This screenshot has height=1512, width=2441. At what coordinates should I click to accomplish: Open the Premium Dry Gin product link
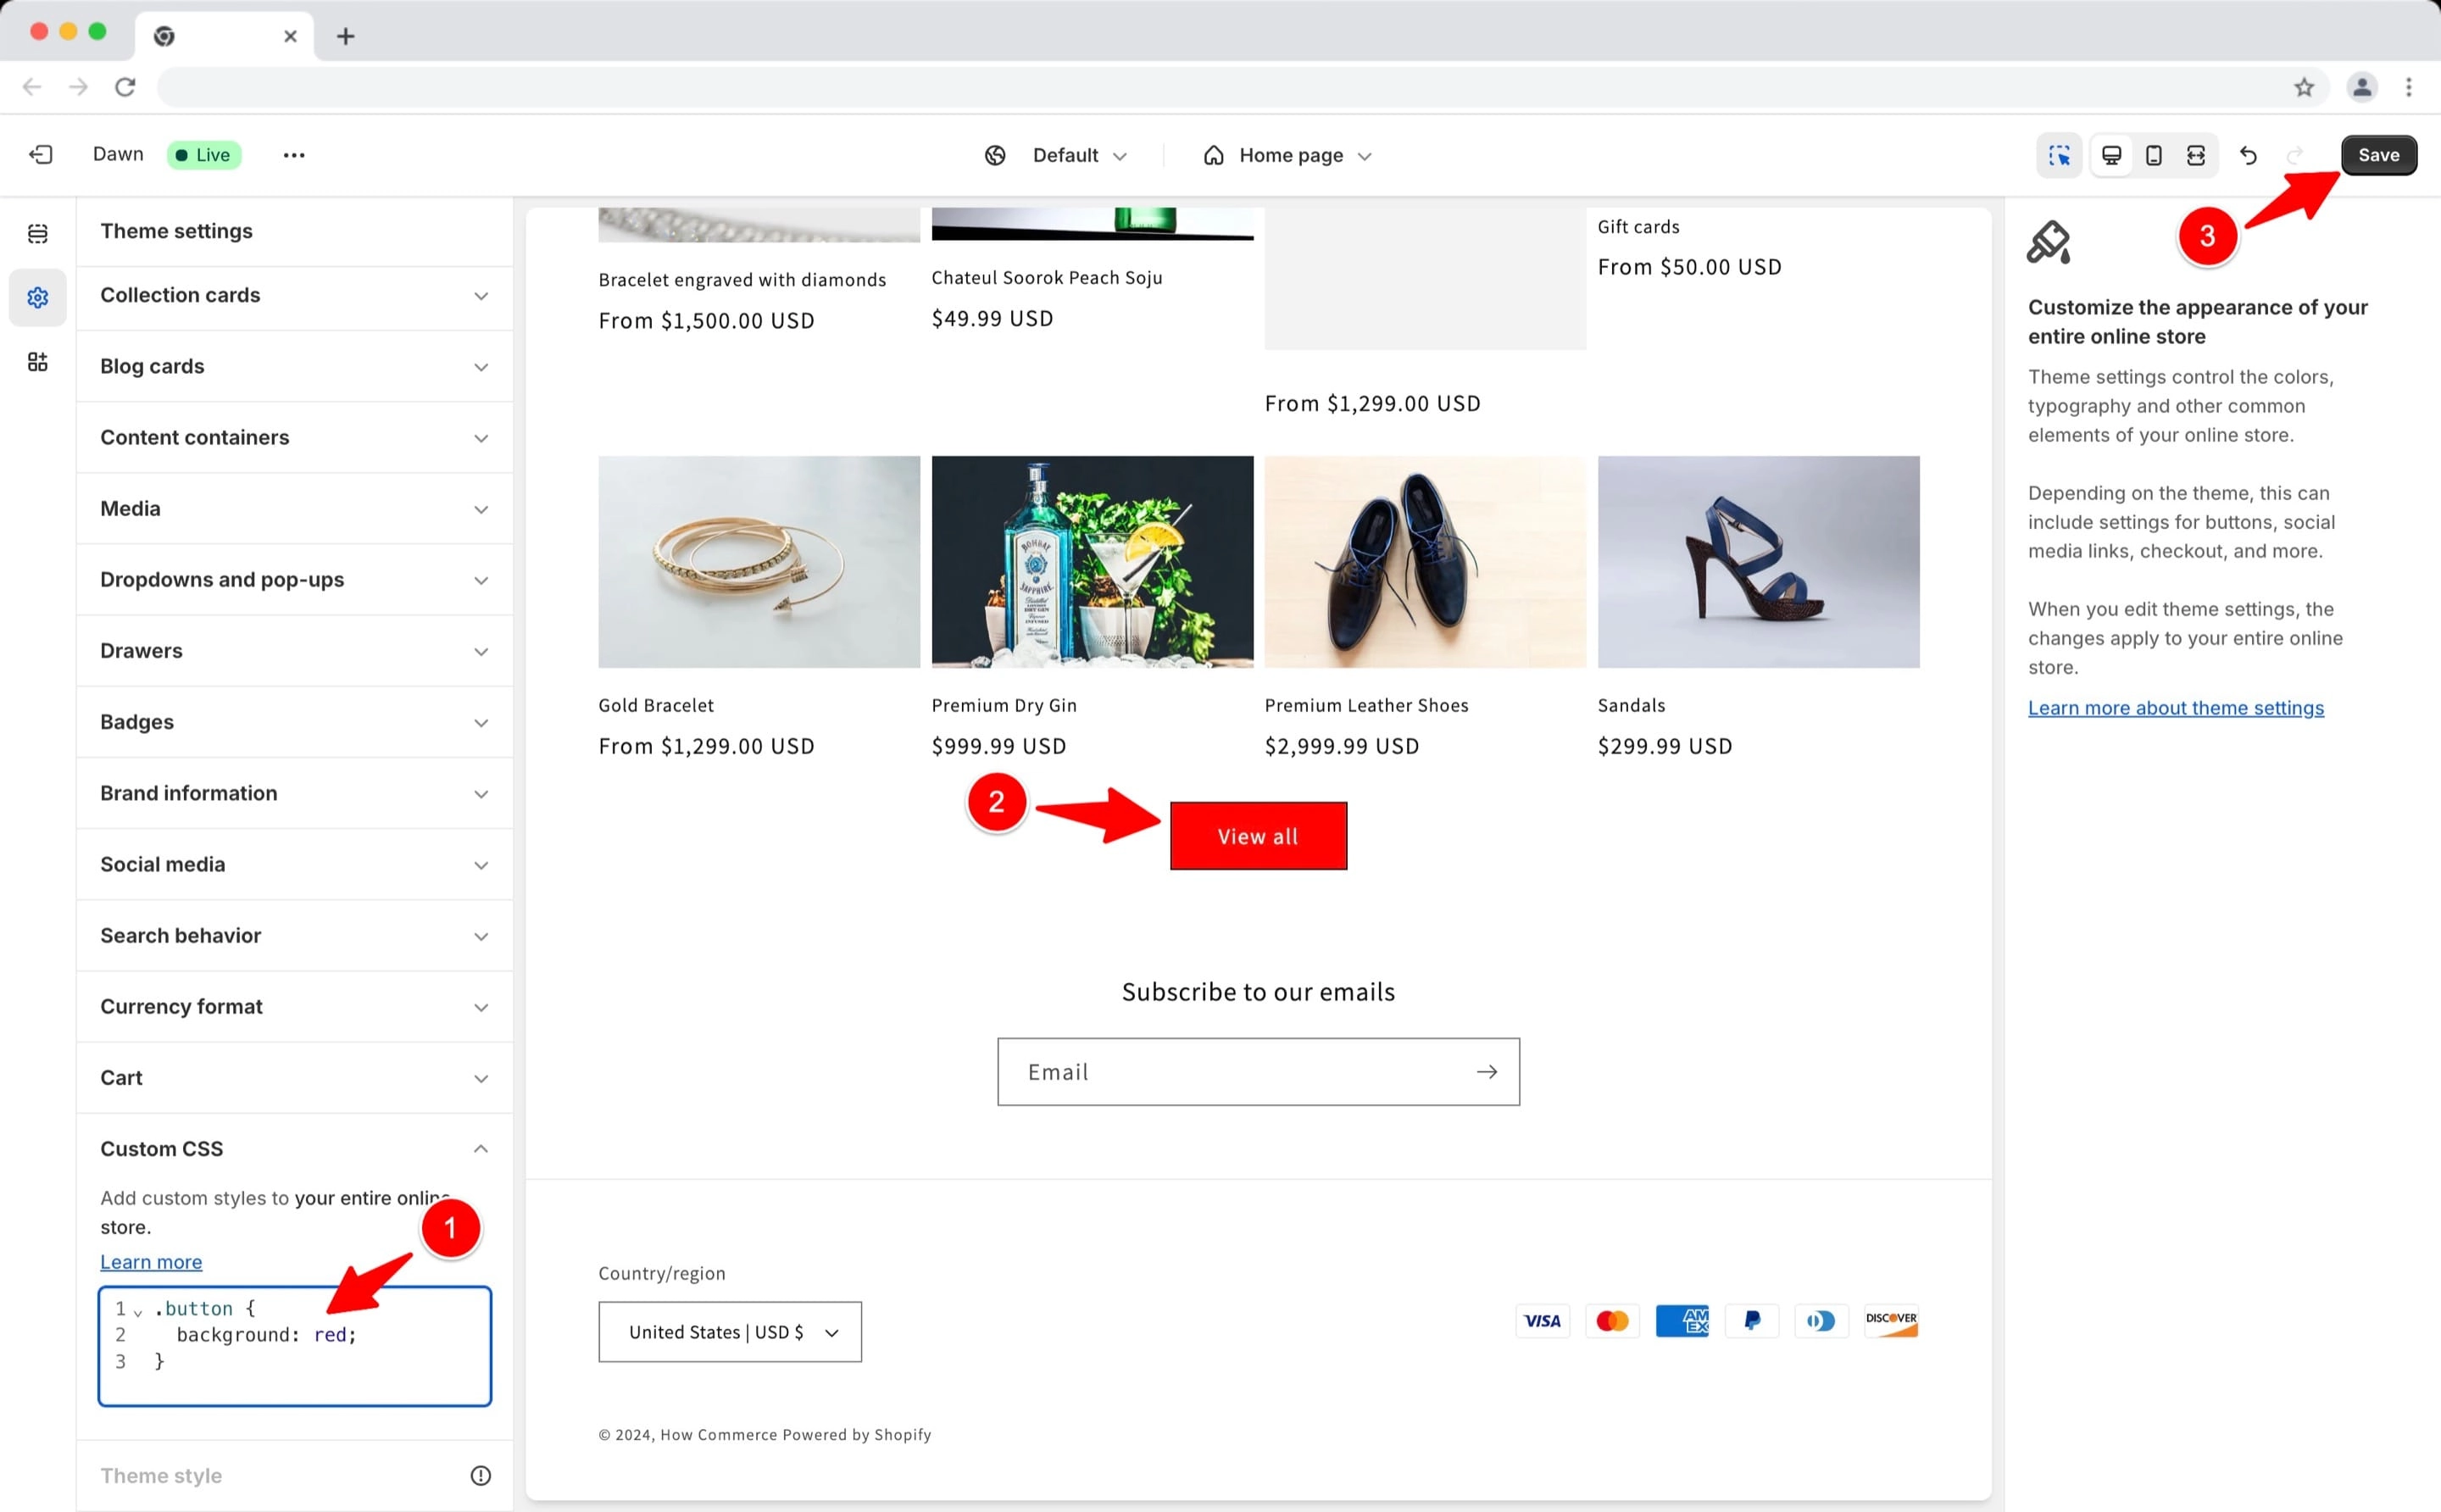point(1004,705)
